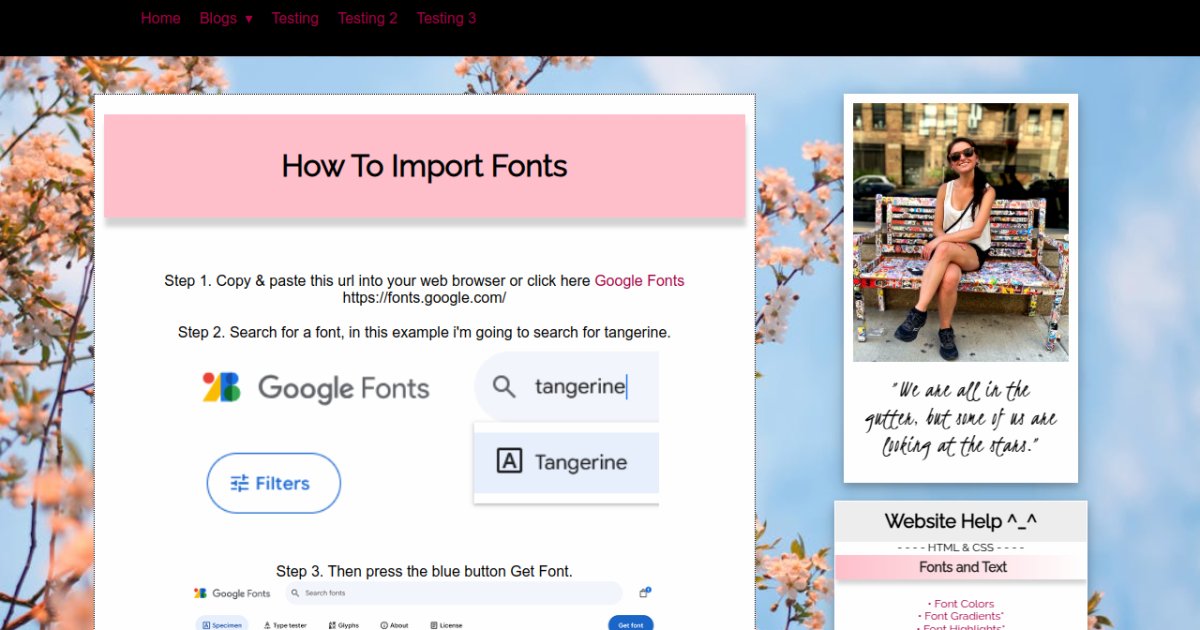Select the 'A' font icon beside Tangerine

tap(507, 462)
